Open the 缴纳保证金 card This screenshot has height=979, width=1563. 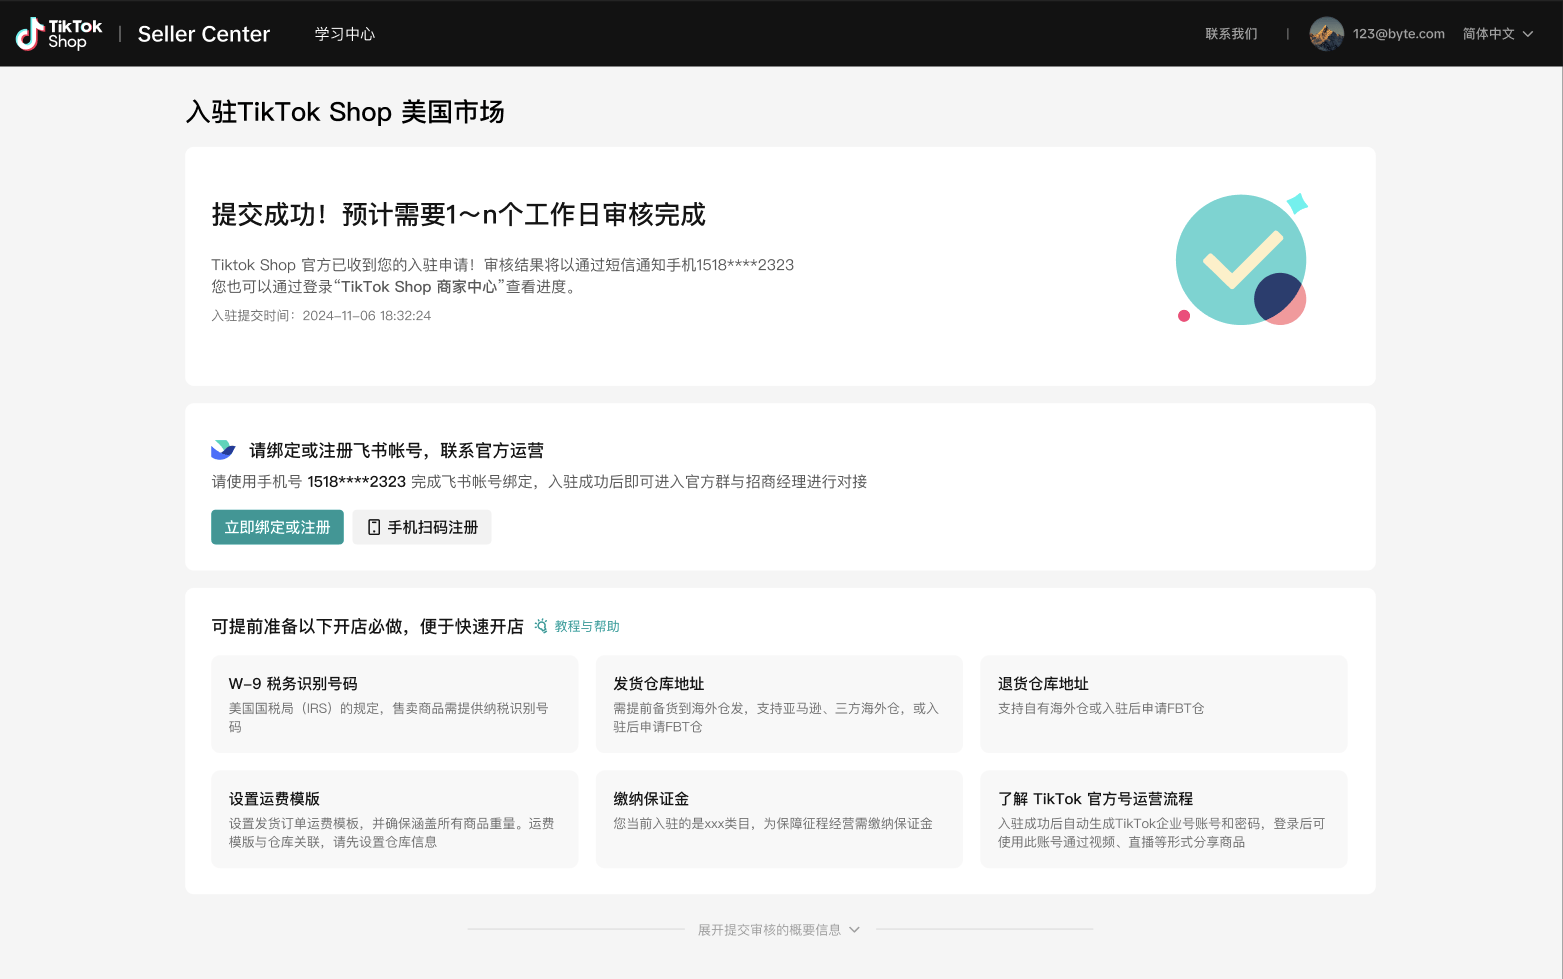pyautogui.click(x=779, y=818)
